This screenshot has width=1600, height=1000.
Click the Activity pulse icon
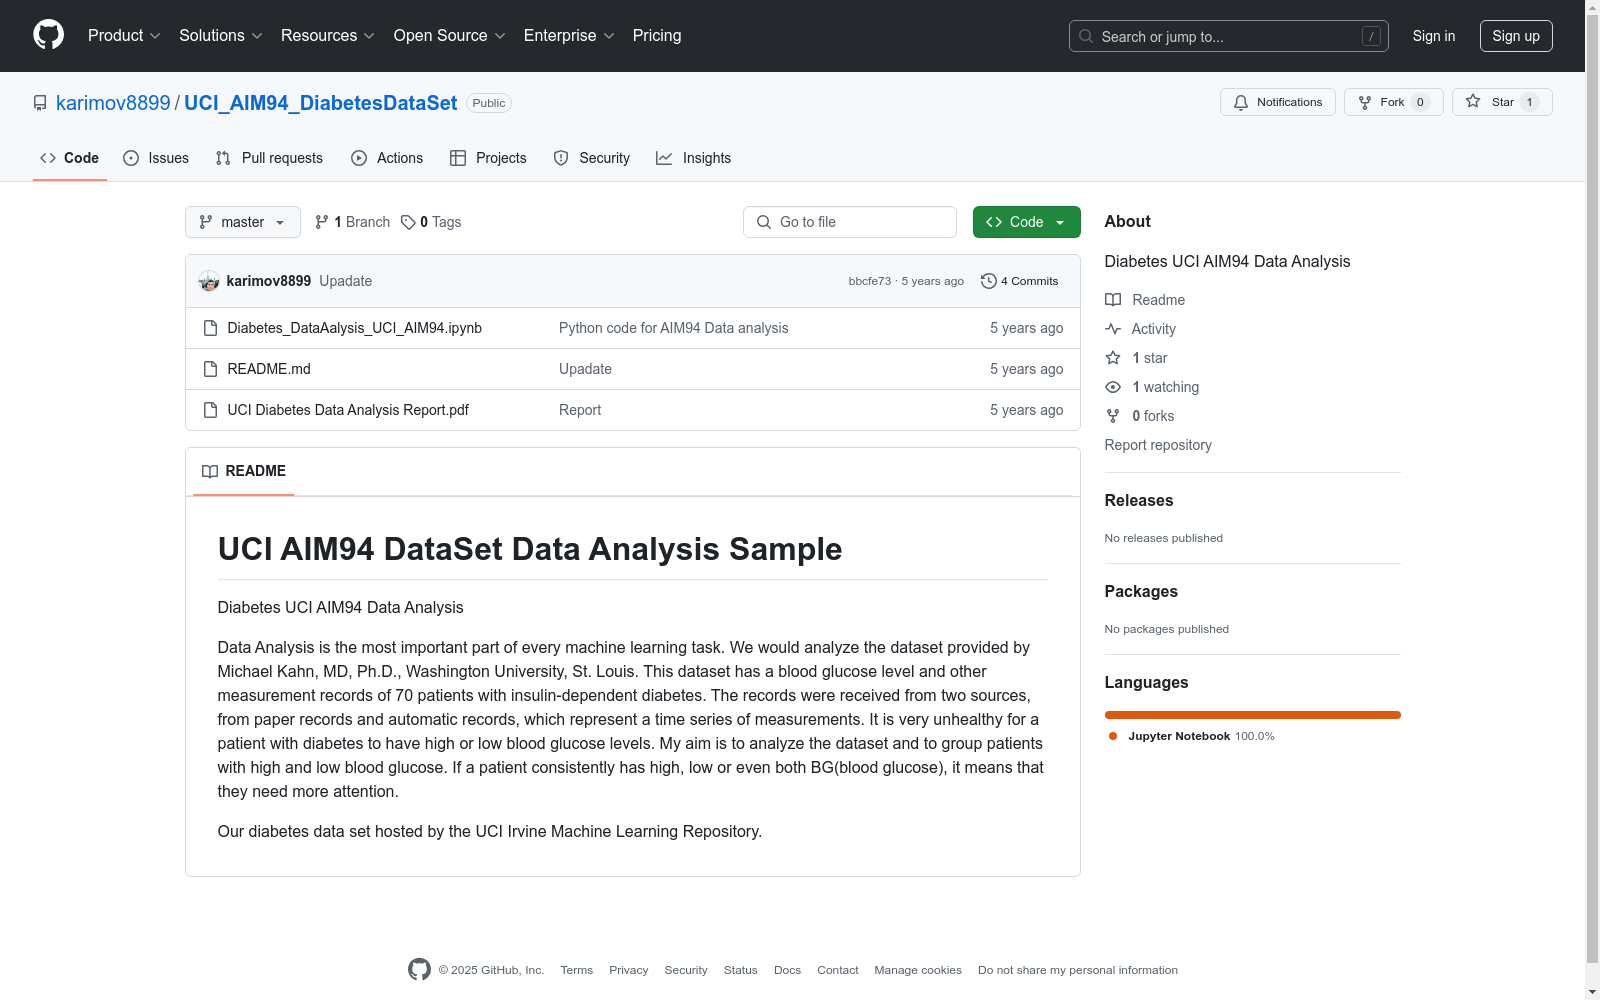coord(1113,329)
